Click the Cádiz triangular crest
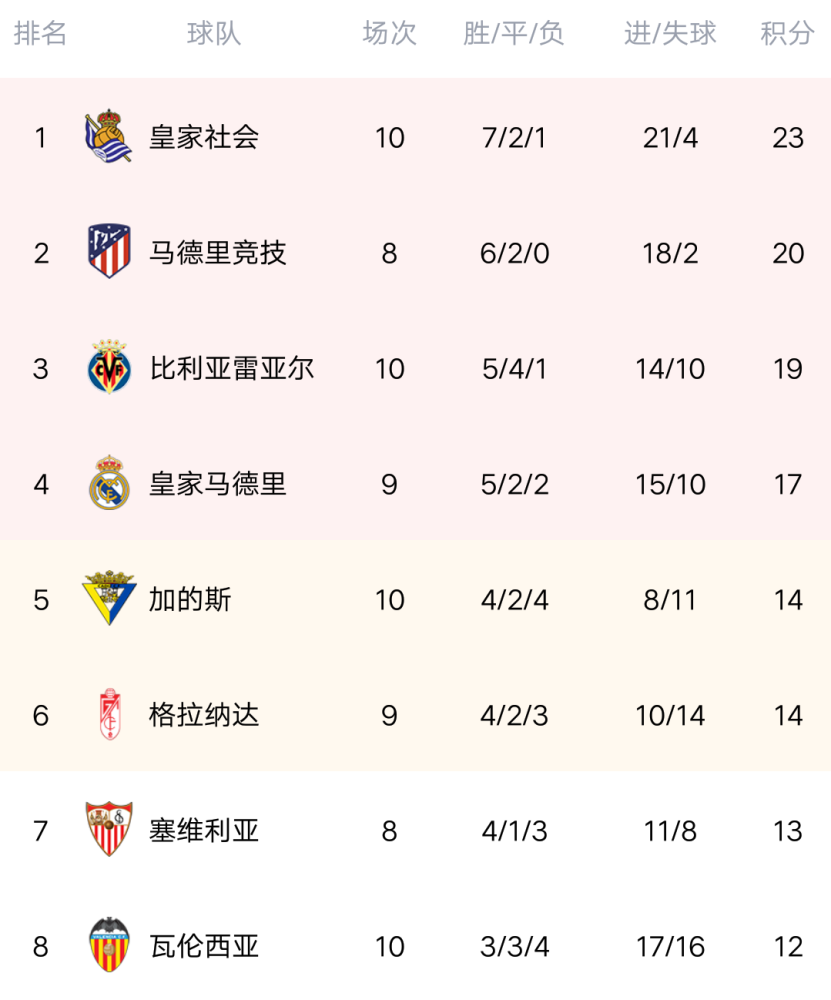Image resolution: width=831 pixels, height=1000 pixels. pos(109,598)
